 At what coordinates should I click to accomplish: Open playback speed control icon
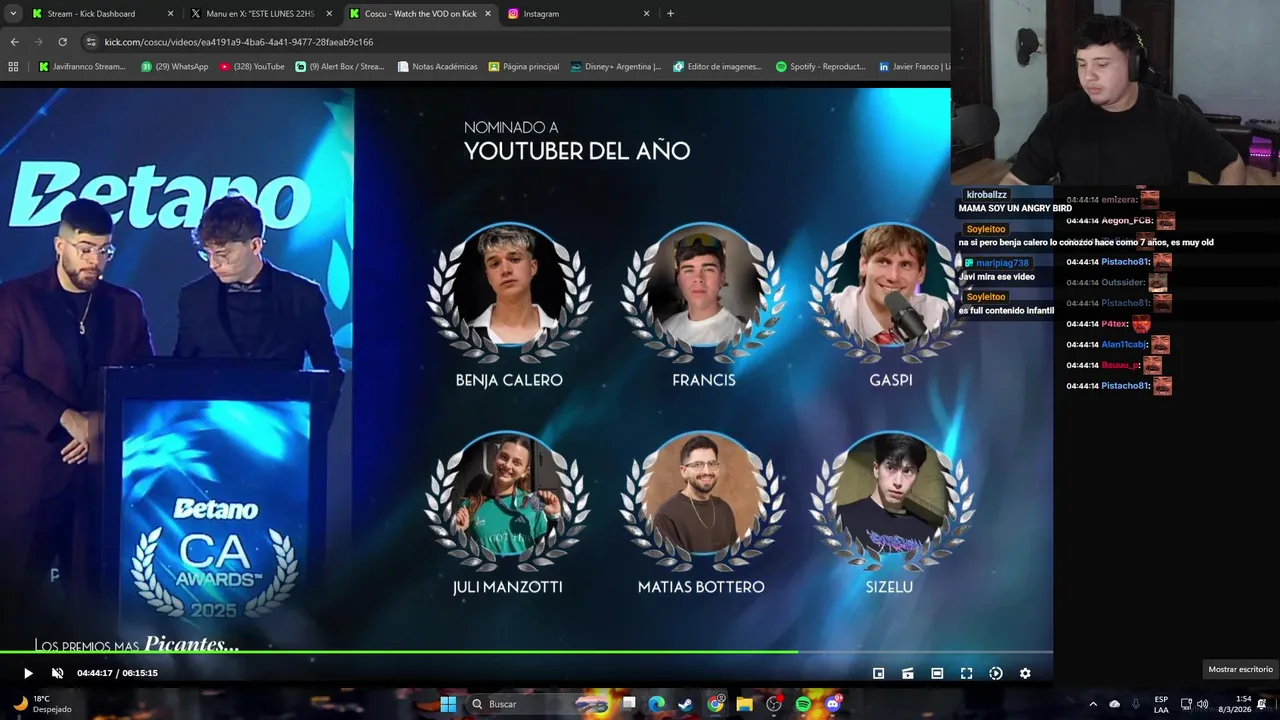pyautogui.click(x=995, y=673)
